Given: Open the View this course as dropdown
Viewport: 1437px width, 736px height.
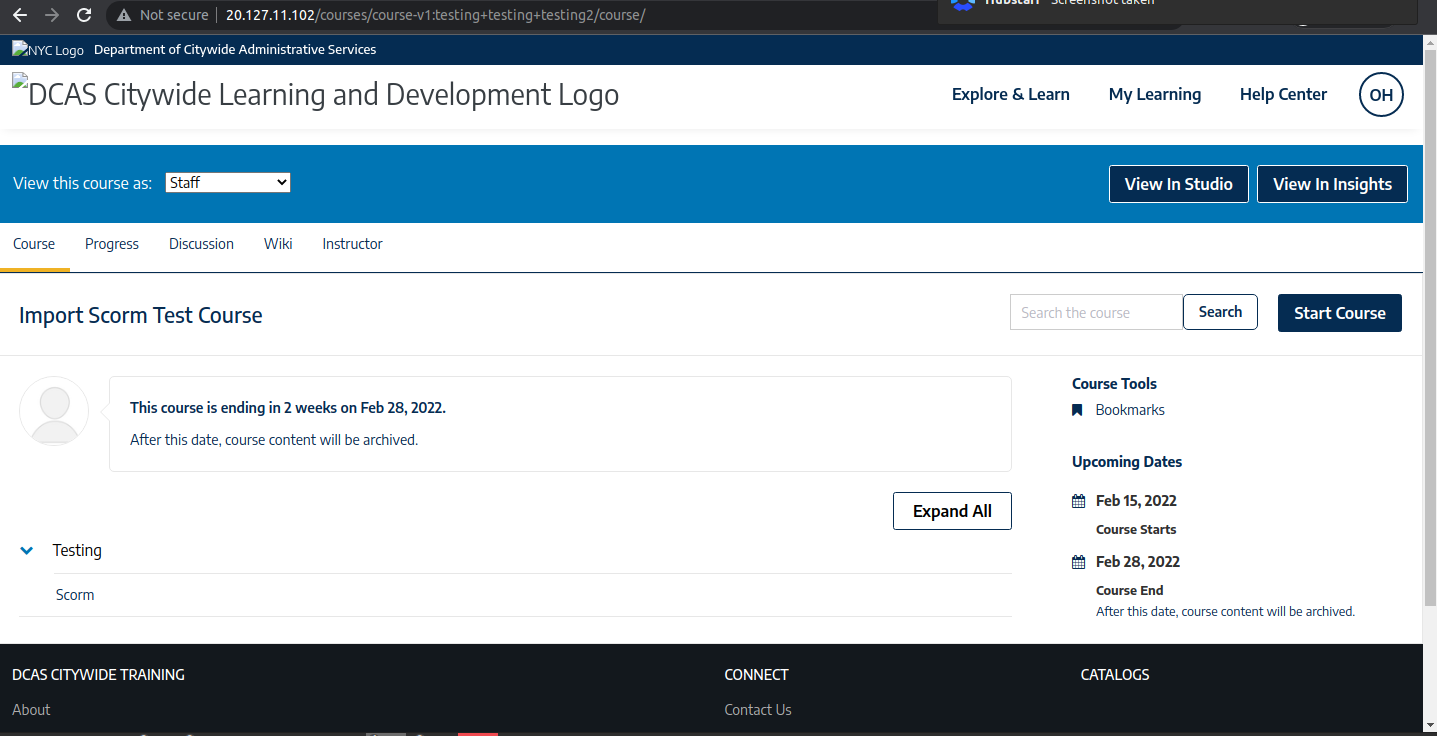Looking at the screenshot, I should [x=228, y=182].
